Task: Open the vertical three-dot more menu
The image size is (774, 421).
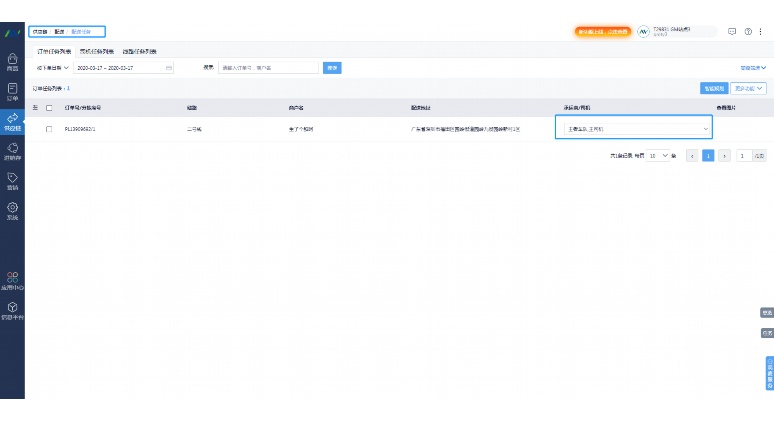Action: pyautogui.click(x=760, y=32)
